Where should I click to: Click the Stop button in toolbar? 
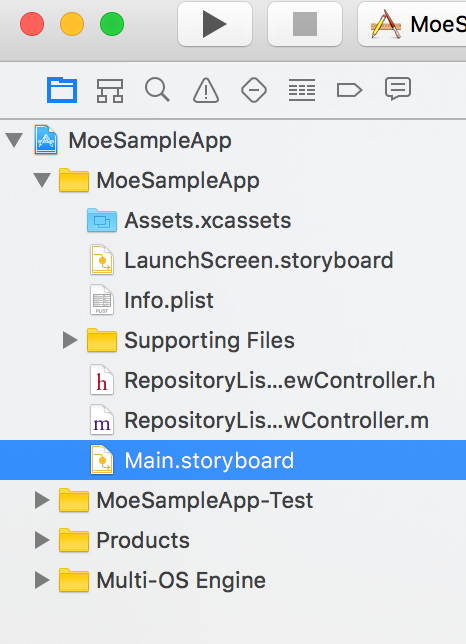(x=305, y=24)
